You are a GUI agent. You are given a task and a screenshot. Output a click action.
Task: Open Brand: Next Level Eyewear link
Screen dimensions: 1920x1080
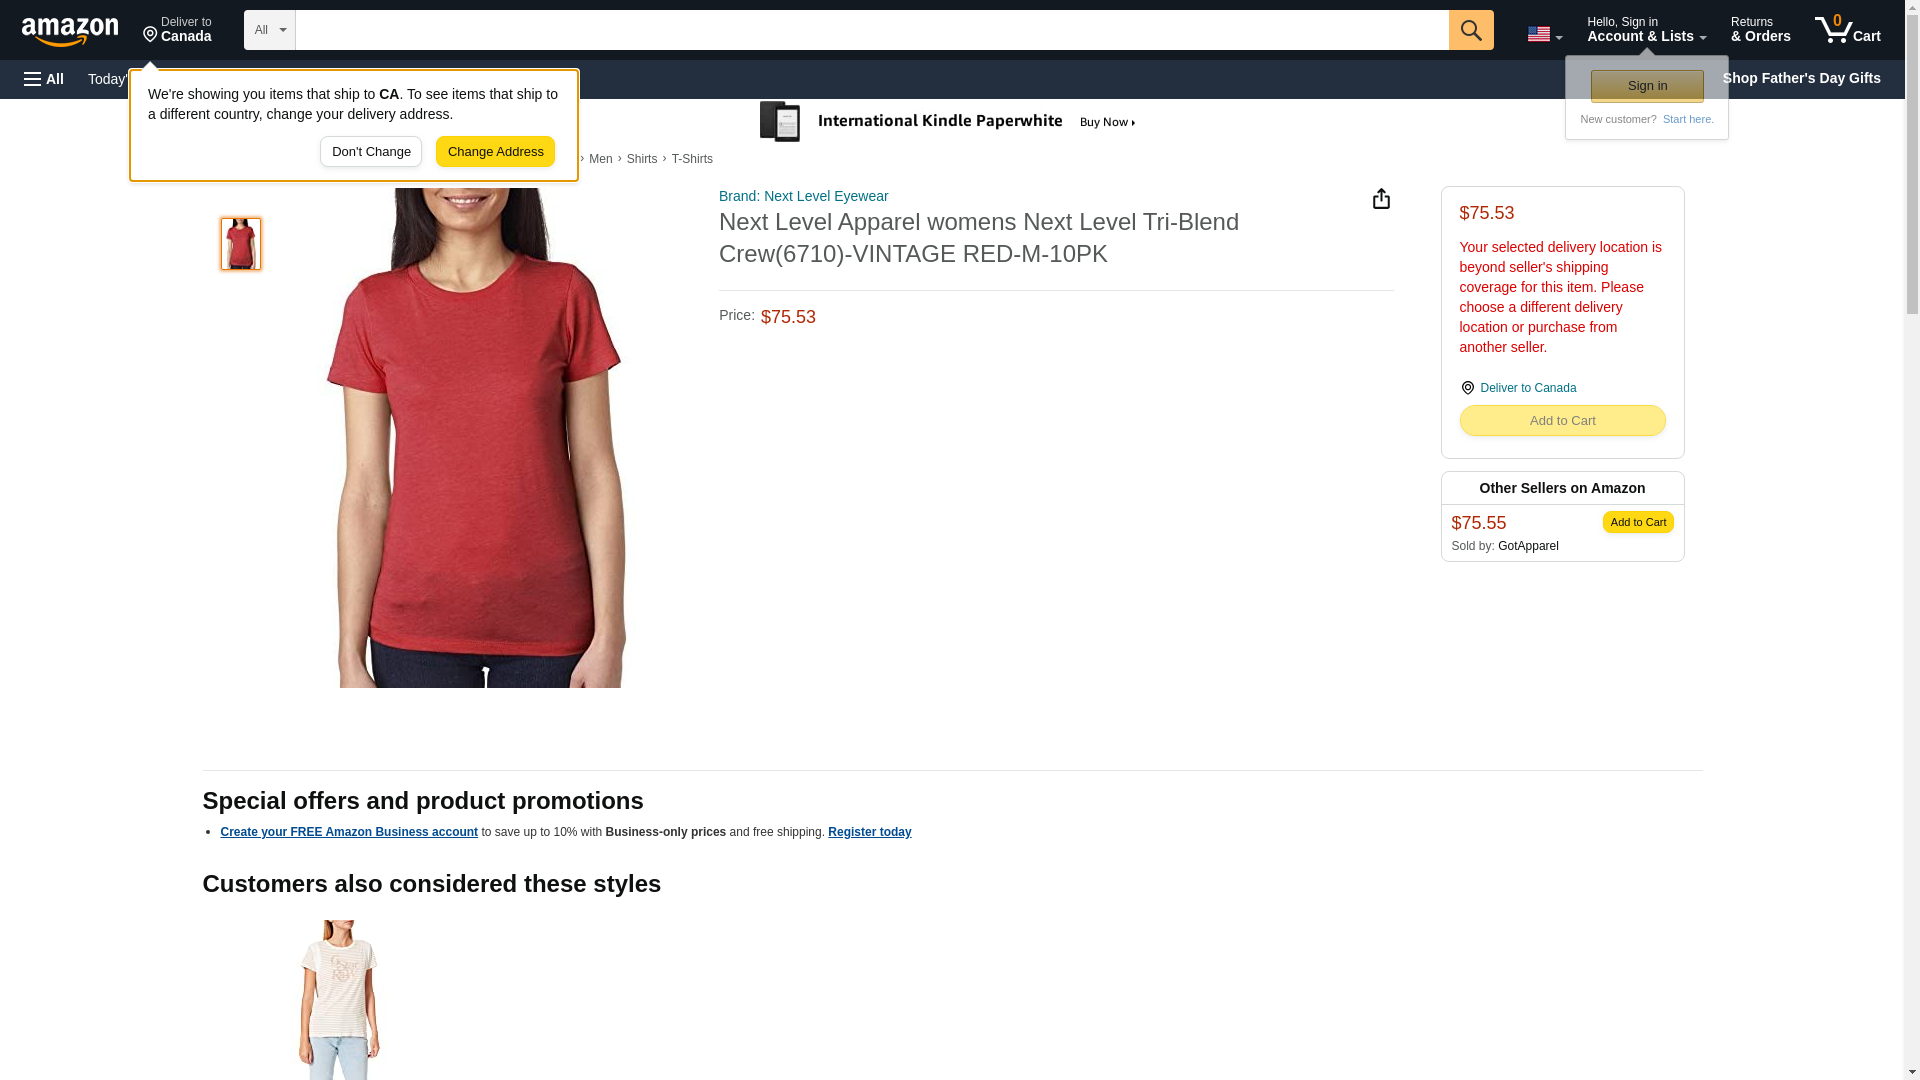(x=803, y=196)
